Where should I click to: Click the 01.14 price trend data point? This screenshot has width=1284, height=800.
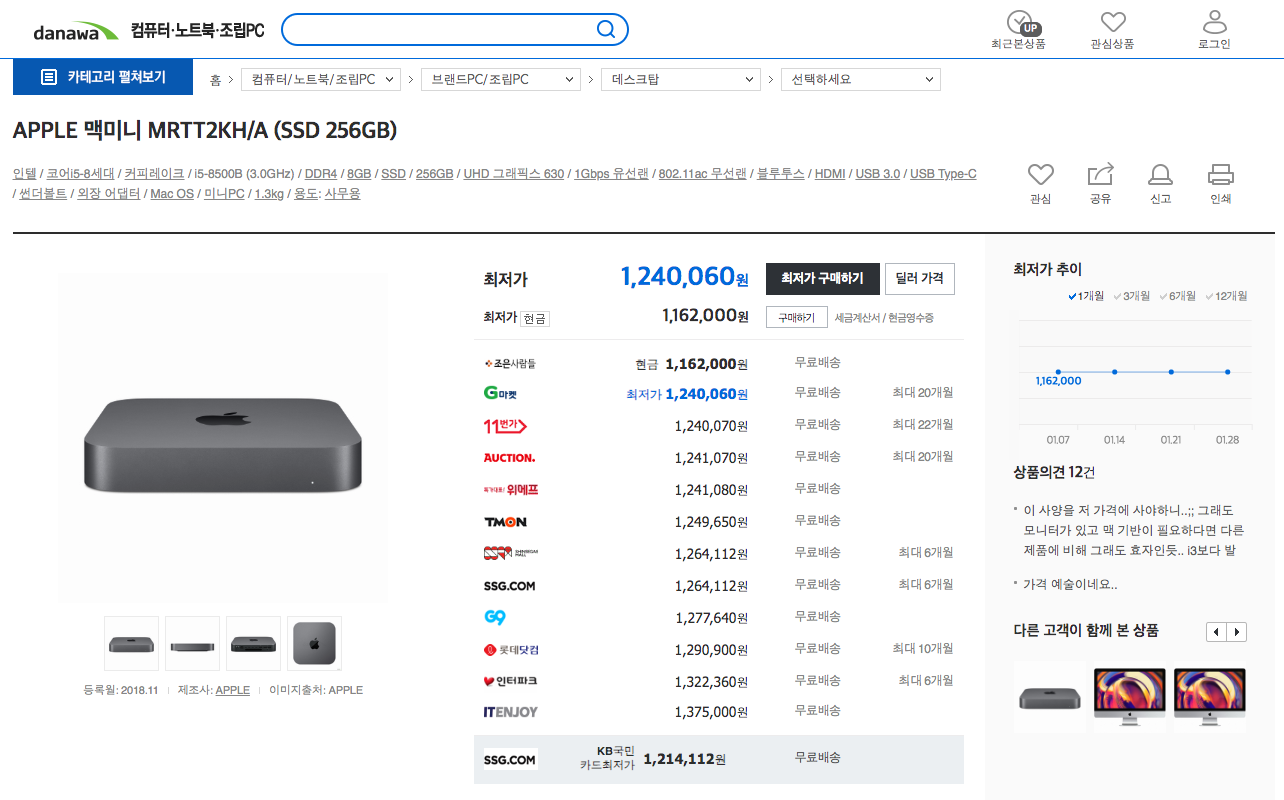point(1114,372)
